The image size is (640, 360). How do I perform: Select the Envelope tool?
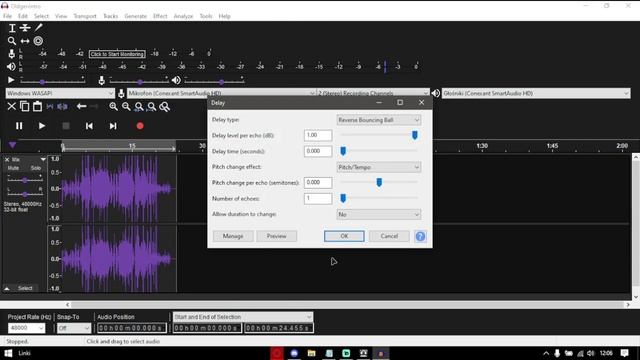point(25,28)
